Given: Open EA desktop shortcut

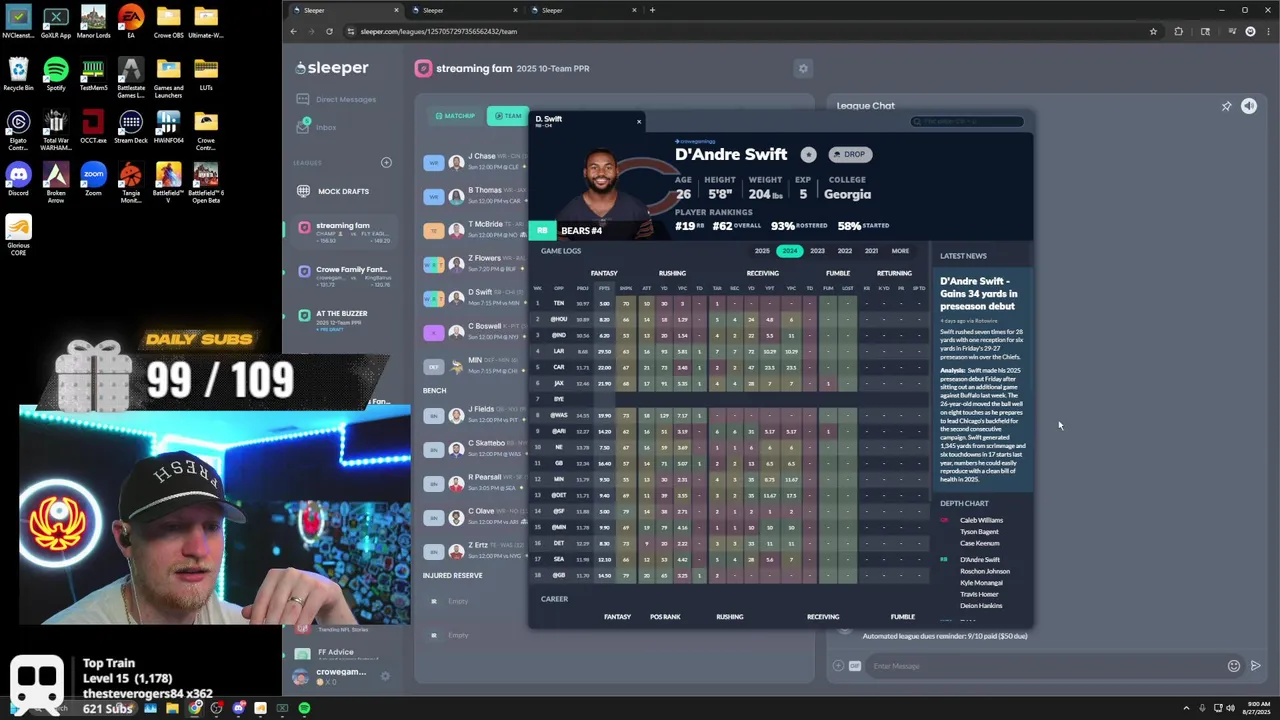Looking at the screenshot, I should tap(131, 22).
